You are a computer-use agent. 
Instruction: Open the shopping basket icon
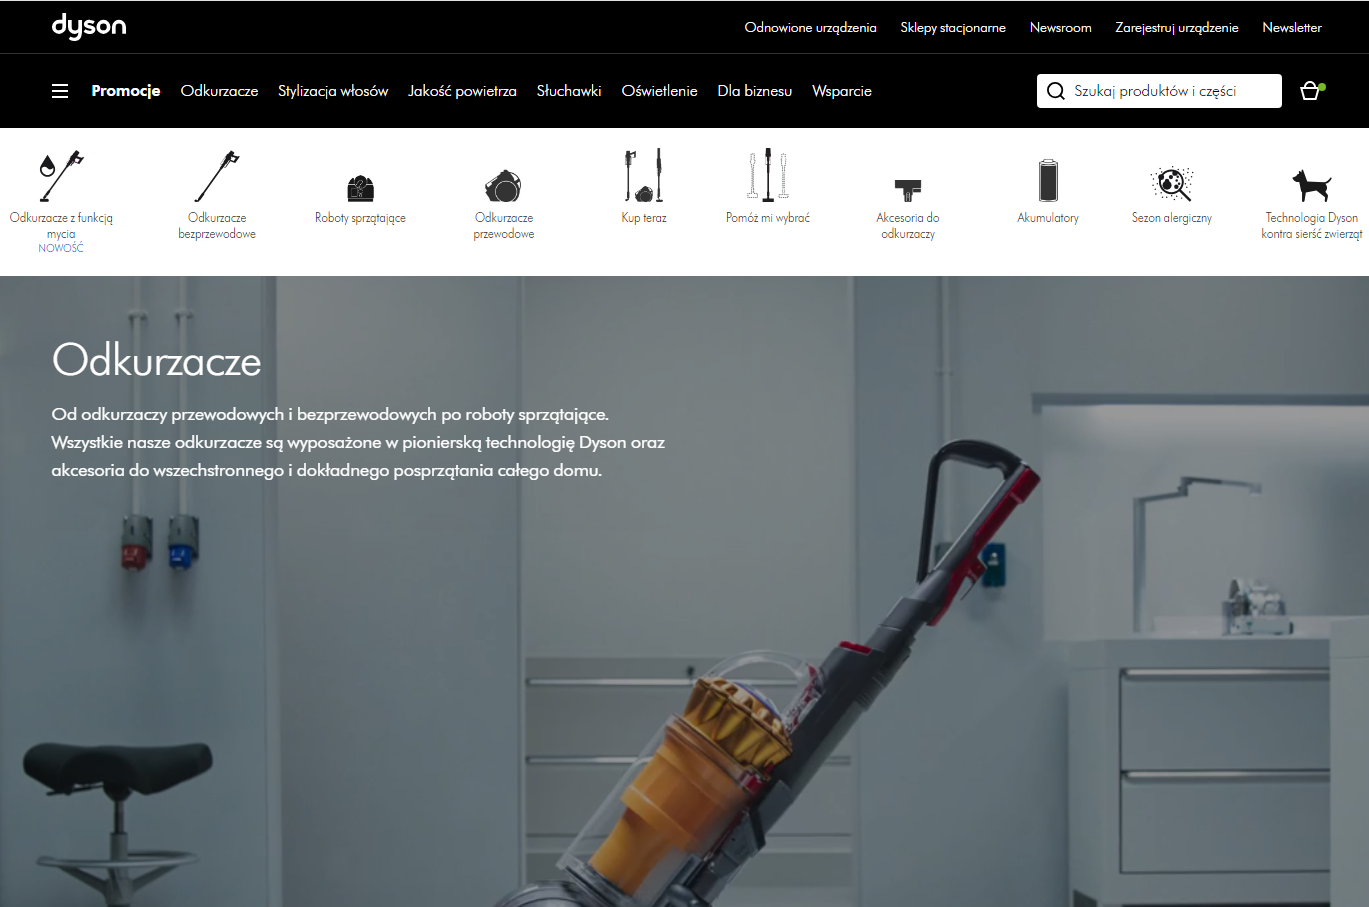(1310, 91)
